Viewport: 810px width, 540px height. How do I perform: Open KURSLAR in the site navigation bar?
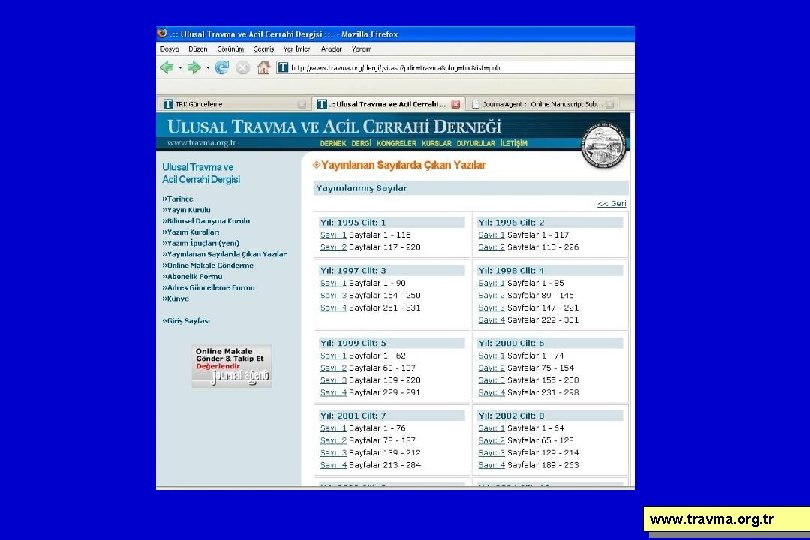[436, 143]
